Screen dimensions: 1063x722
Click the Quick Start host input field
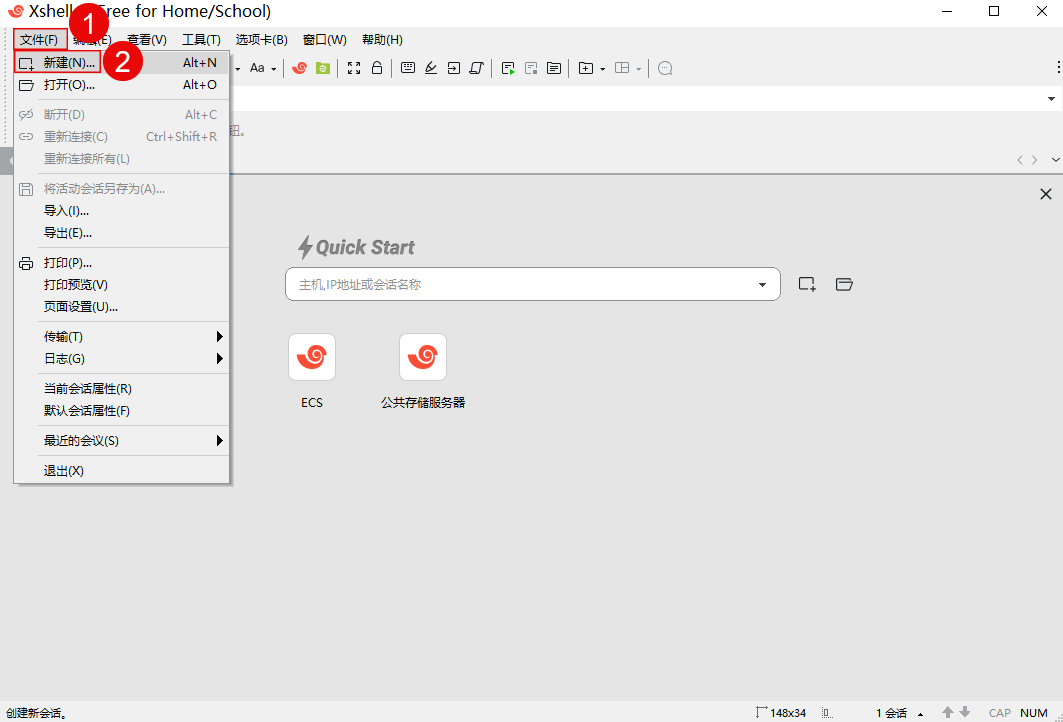(520, 285)
